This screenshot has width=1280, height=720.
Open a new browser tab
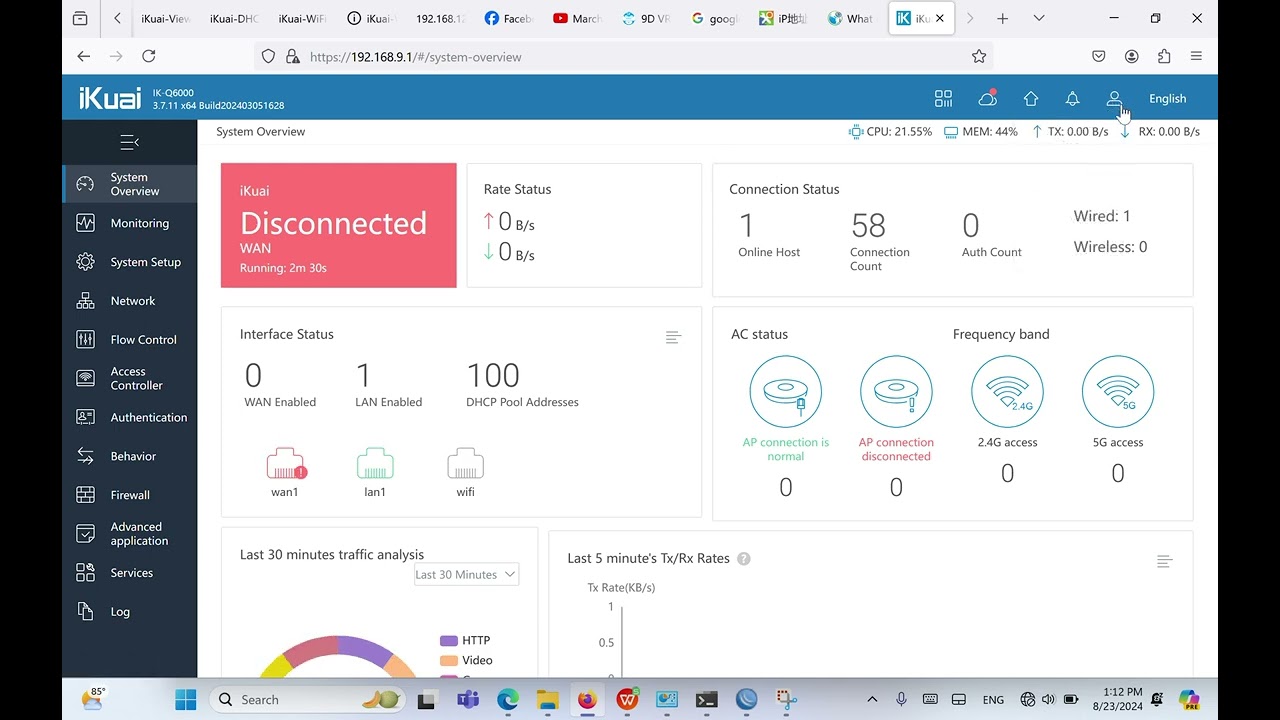1002,18
